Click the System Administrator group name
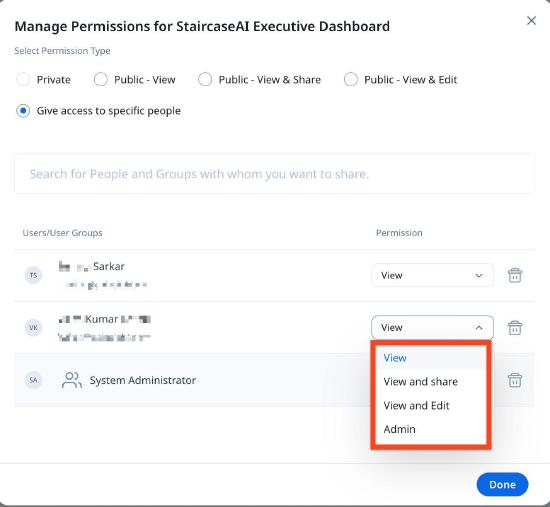Image resolution: width=550 pixels, height=507 pixels. (x=143, y=380)
